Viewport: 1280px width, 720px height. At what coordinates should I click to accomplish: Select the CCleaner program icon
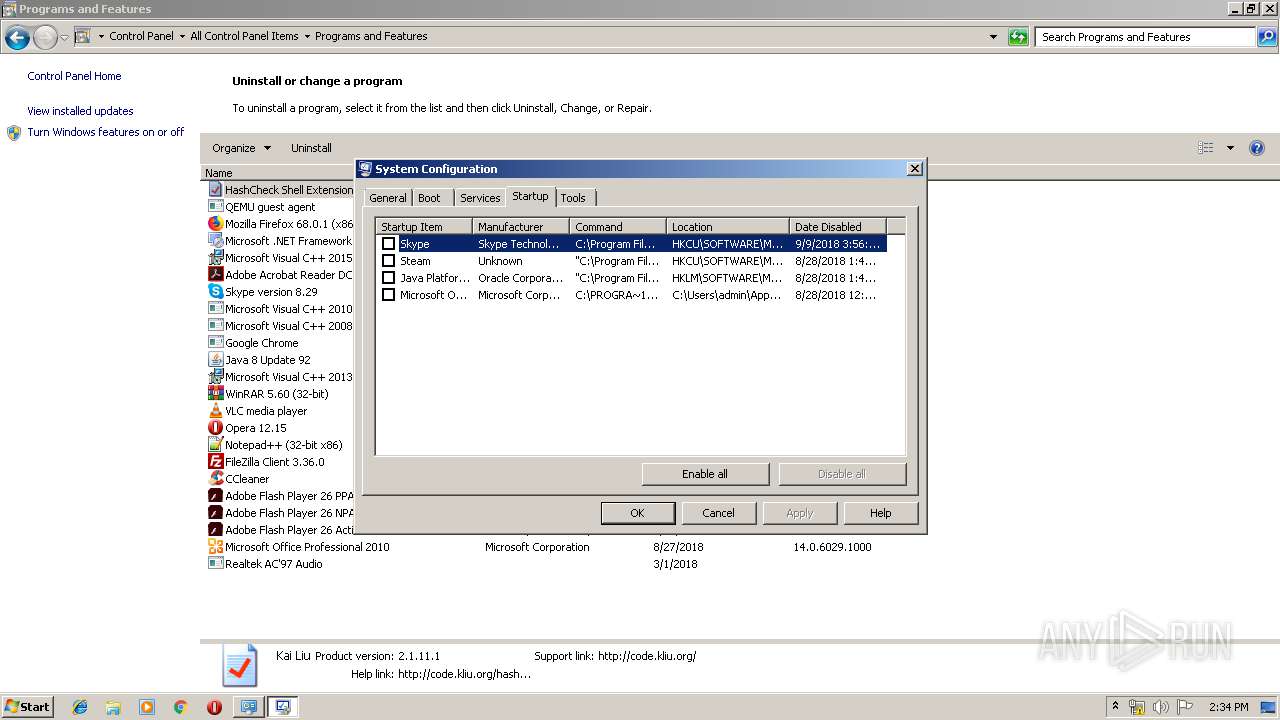click(215, 478)
